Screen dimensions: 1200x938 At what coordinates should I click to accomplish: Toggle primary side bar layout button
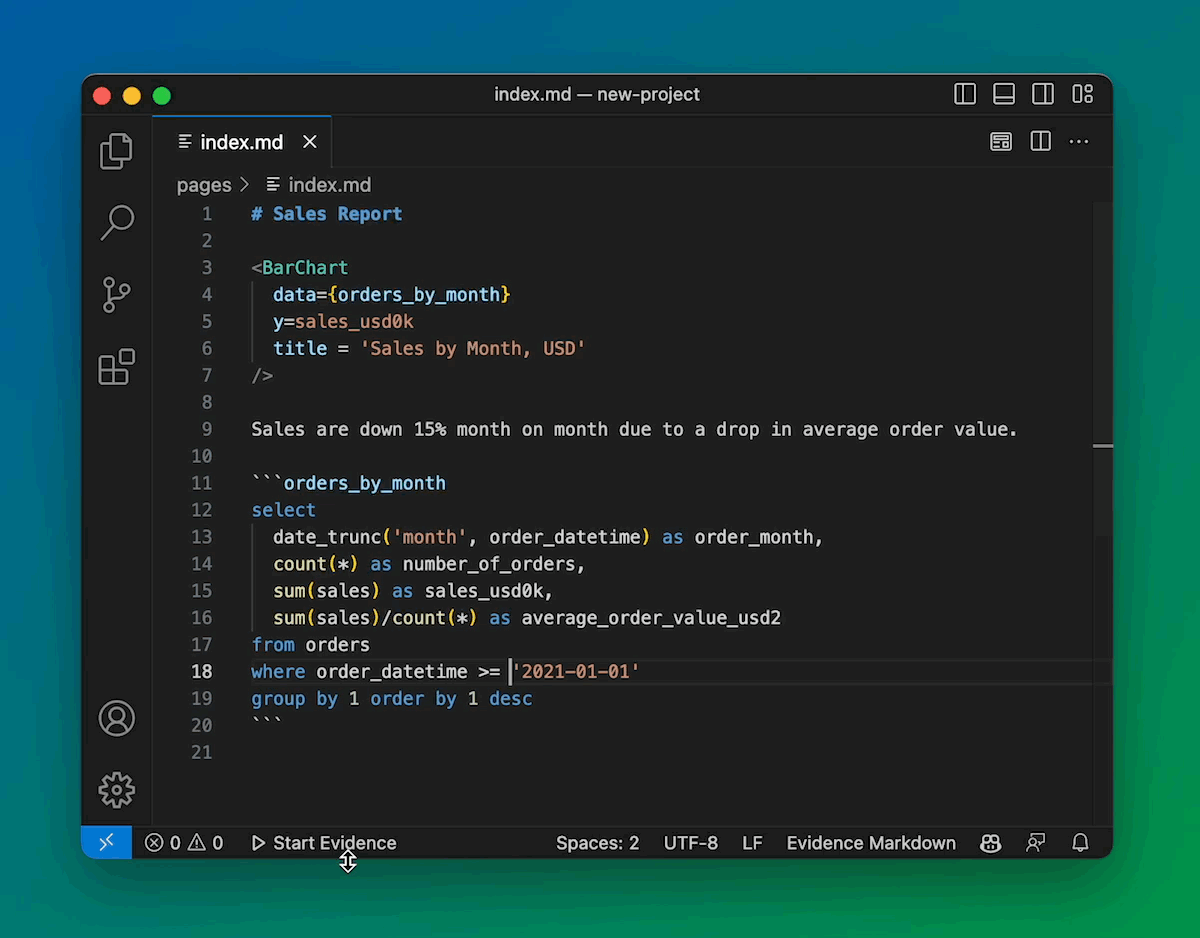coord(965,94)
